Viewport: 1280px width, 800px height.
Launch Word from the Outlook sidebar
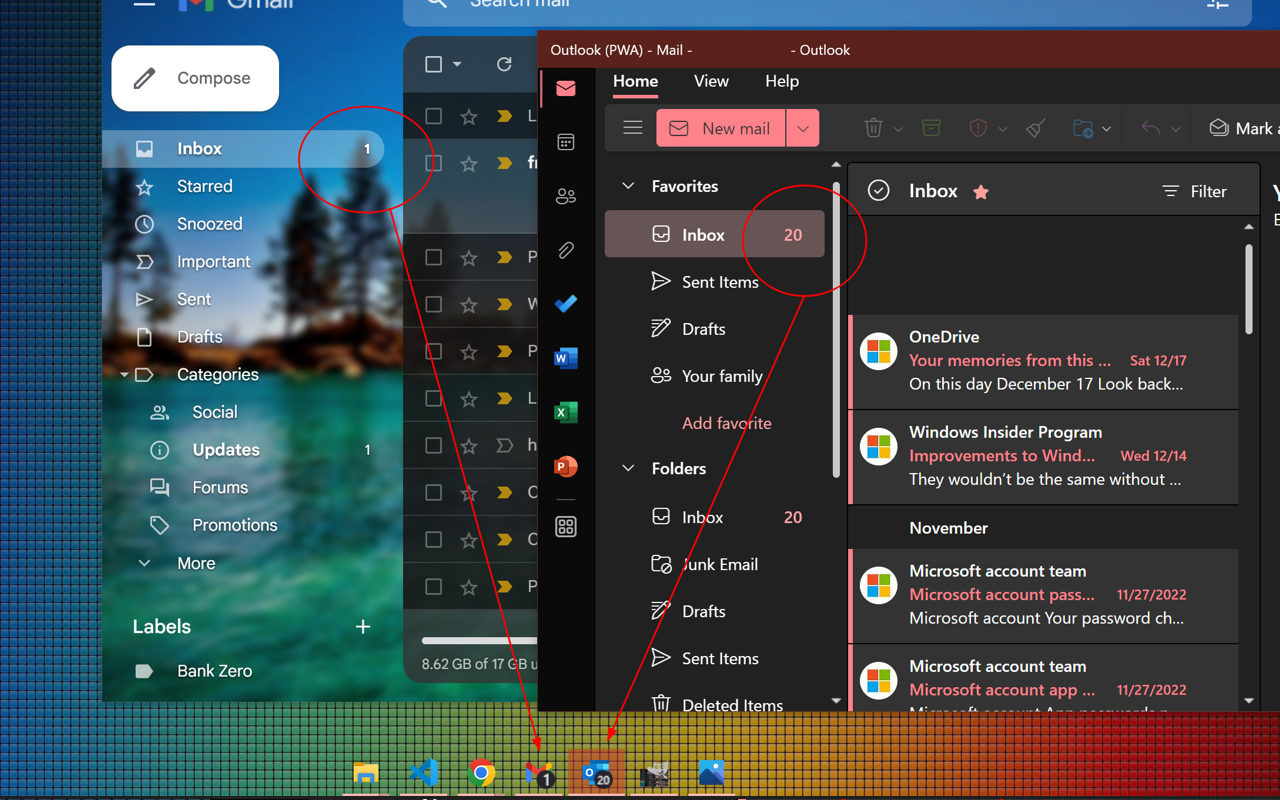click(566, 358)
